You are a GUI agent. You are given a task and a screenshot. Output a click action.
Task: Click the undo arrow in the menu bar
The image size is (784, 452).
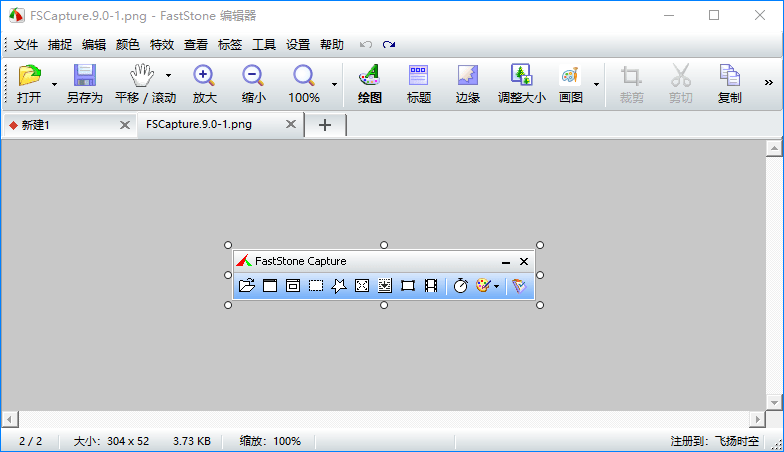tap(366, 44)
